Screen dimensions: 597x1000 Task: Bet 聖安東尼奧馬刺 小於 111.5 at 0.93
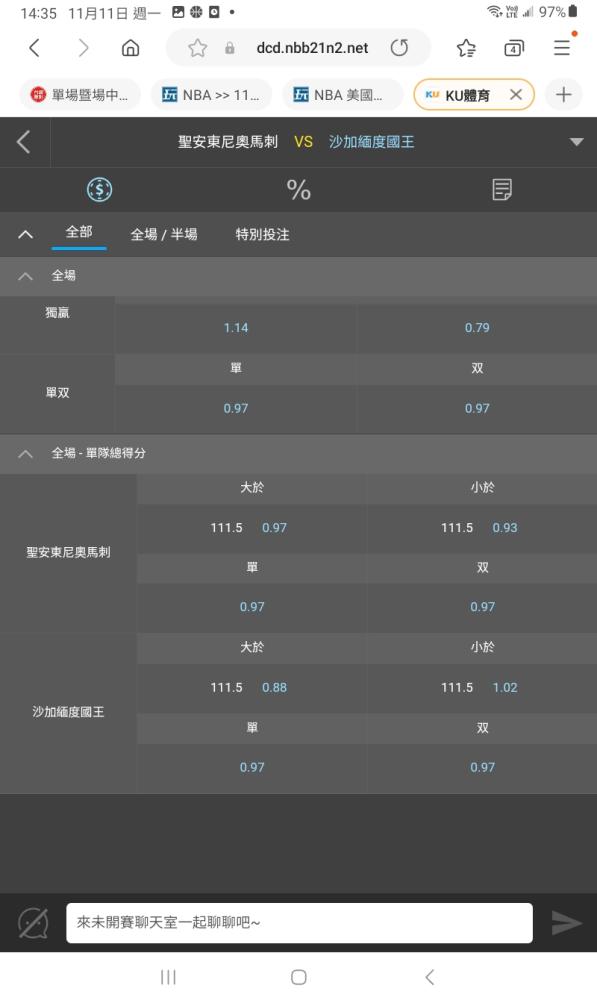[x=482, y=528]
